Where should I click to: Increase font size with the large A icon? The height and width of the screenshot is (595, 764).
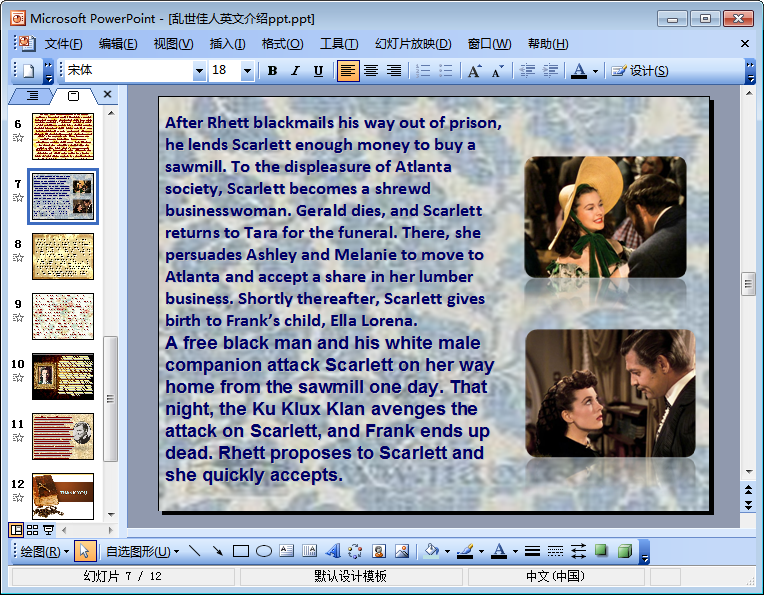[474, 71]
